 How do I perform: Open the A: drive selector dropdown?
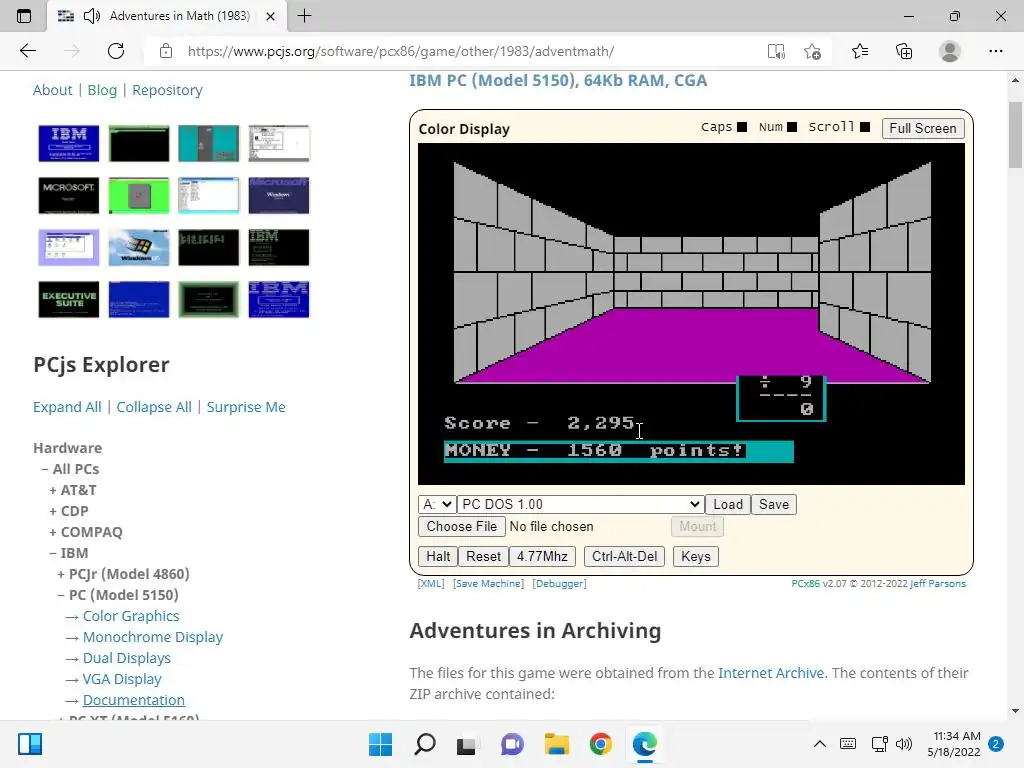point(436,504)
